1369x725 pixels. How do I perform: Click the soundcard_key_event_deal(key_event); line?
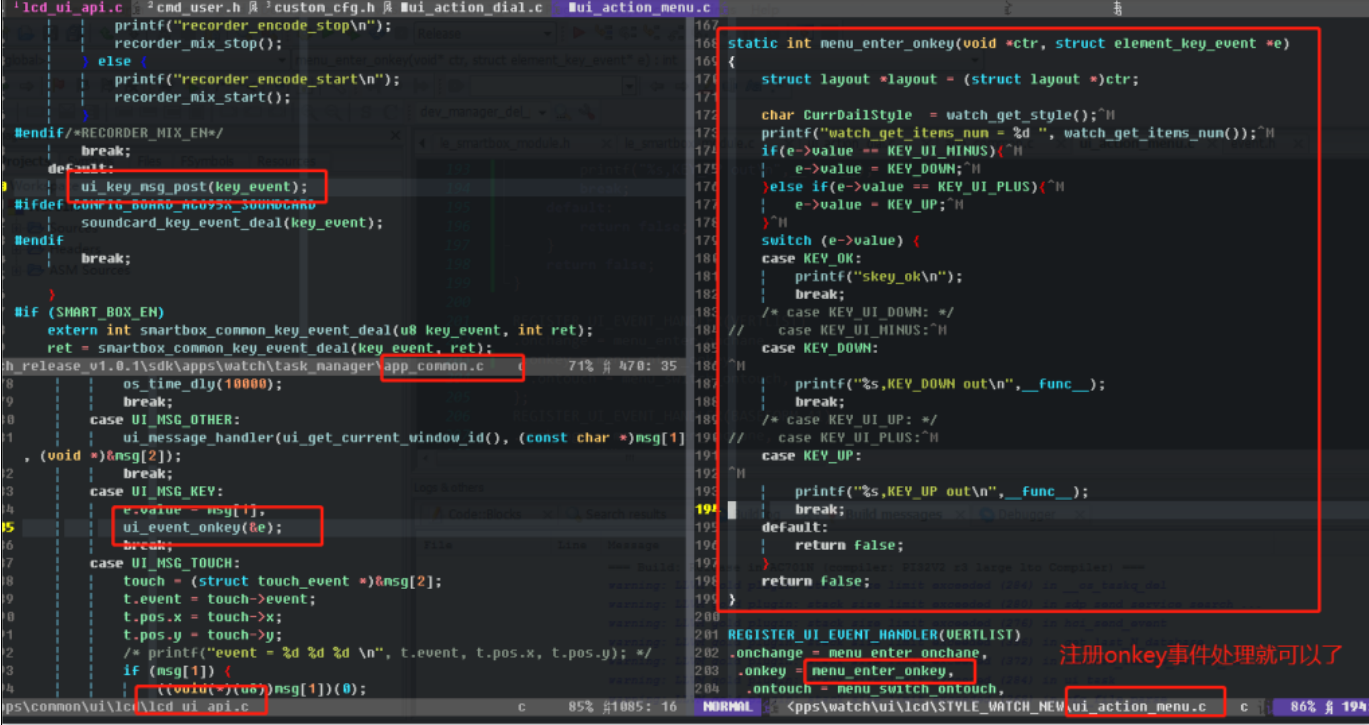pyautogui.click(x=231, y=222)
